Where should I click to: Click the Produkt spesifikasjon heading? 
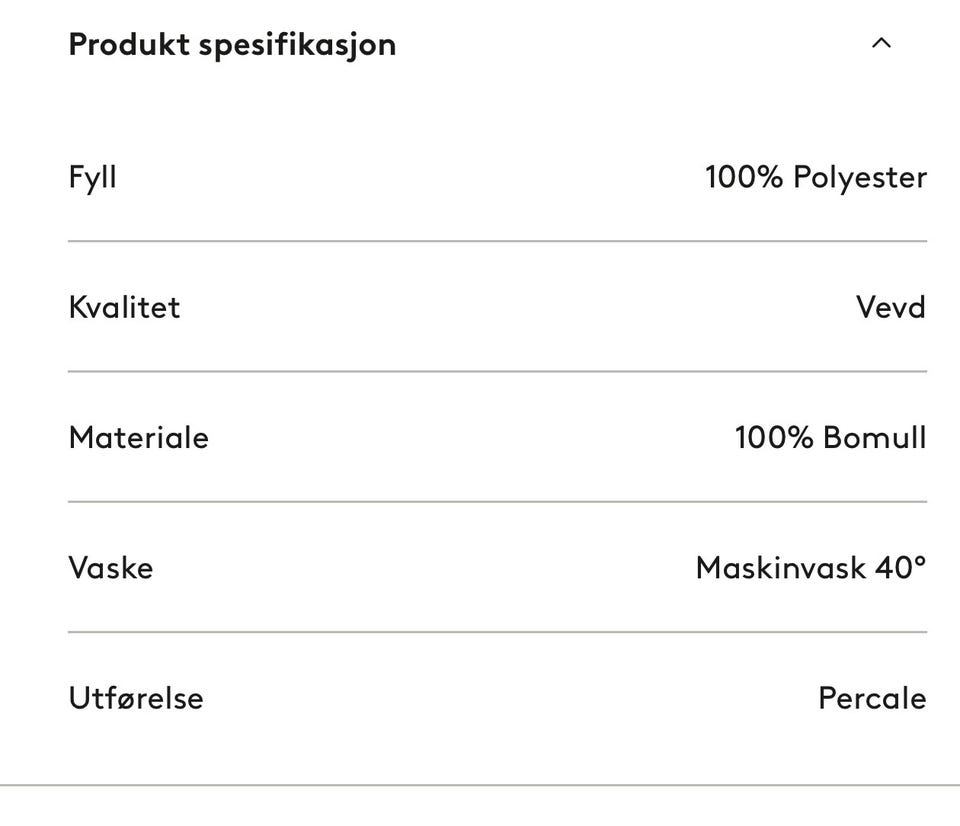(232, 45)
